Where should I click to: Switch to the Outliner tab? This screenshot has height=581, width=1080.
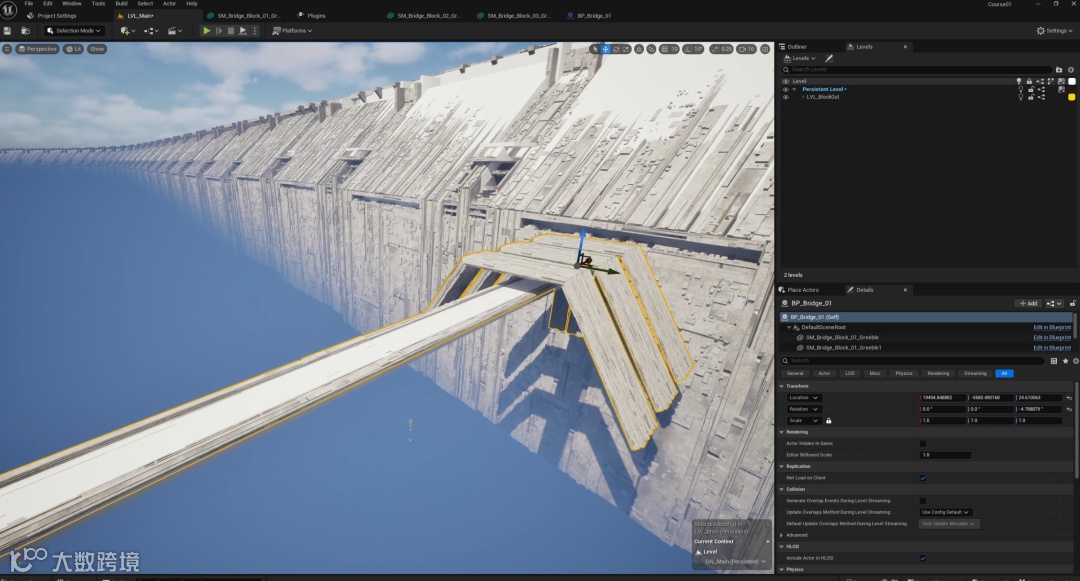[x=796, y=47]
